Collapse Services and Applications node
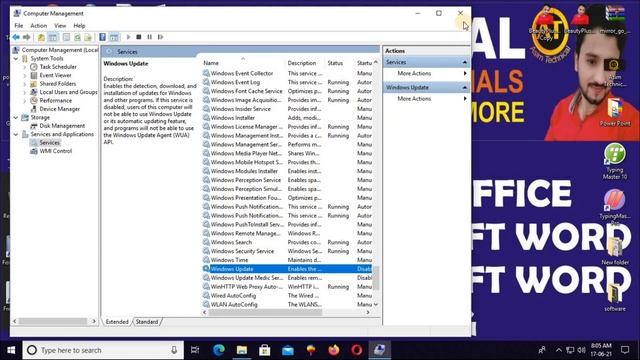Image resolution: width=640 pixels, height=360 pixels. tap(16, 134)
